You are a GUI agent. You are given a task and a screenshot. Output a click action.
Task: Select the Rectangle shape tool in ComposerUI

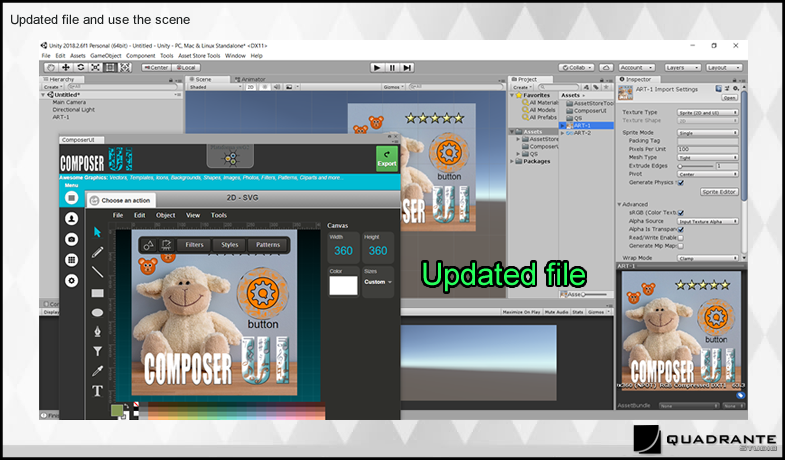click(97, 293)
